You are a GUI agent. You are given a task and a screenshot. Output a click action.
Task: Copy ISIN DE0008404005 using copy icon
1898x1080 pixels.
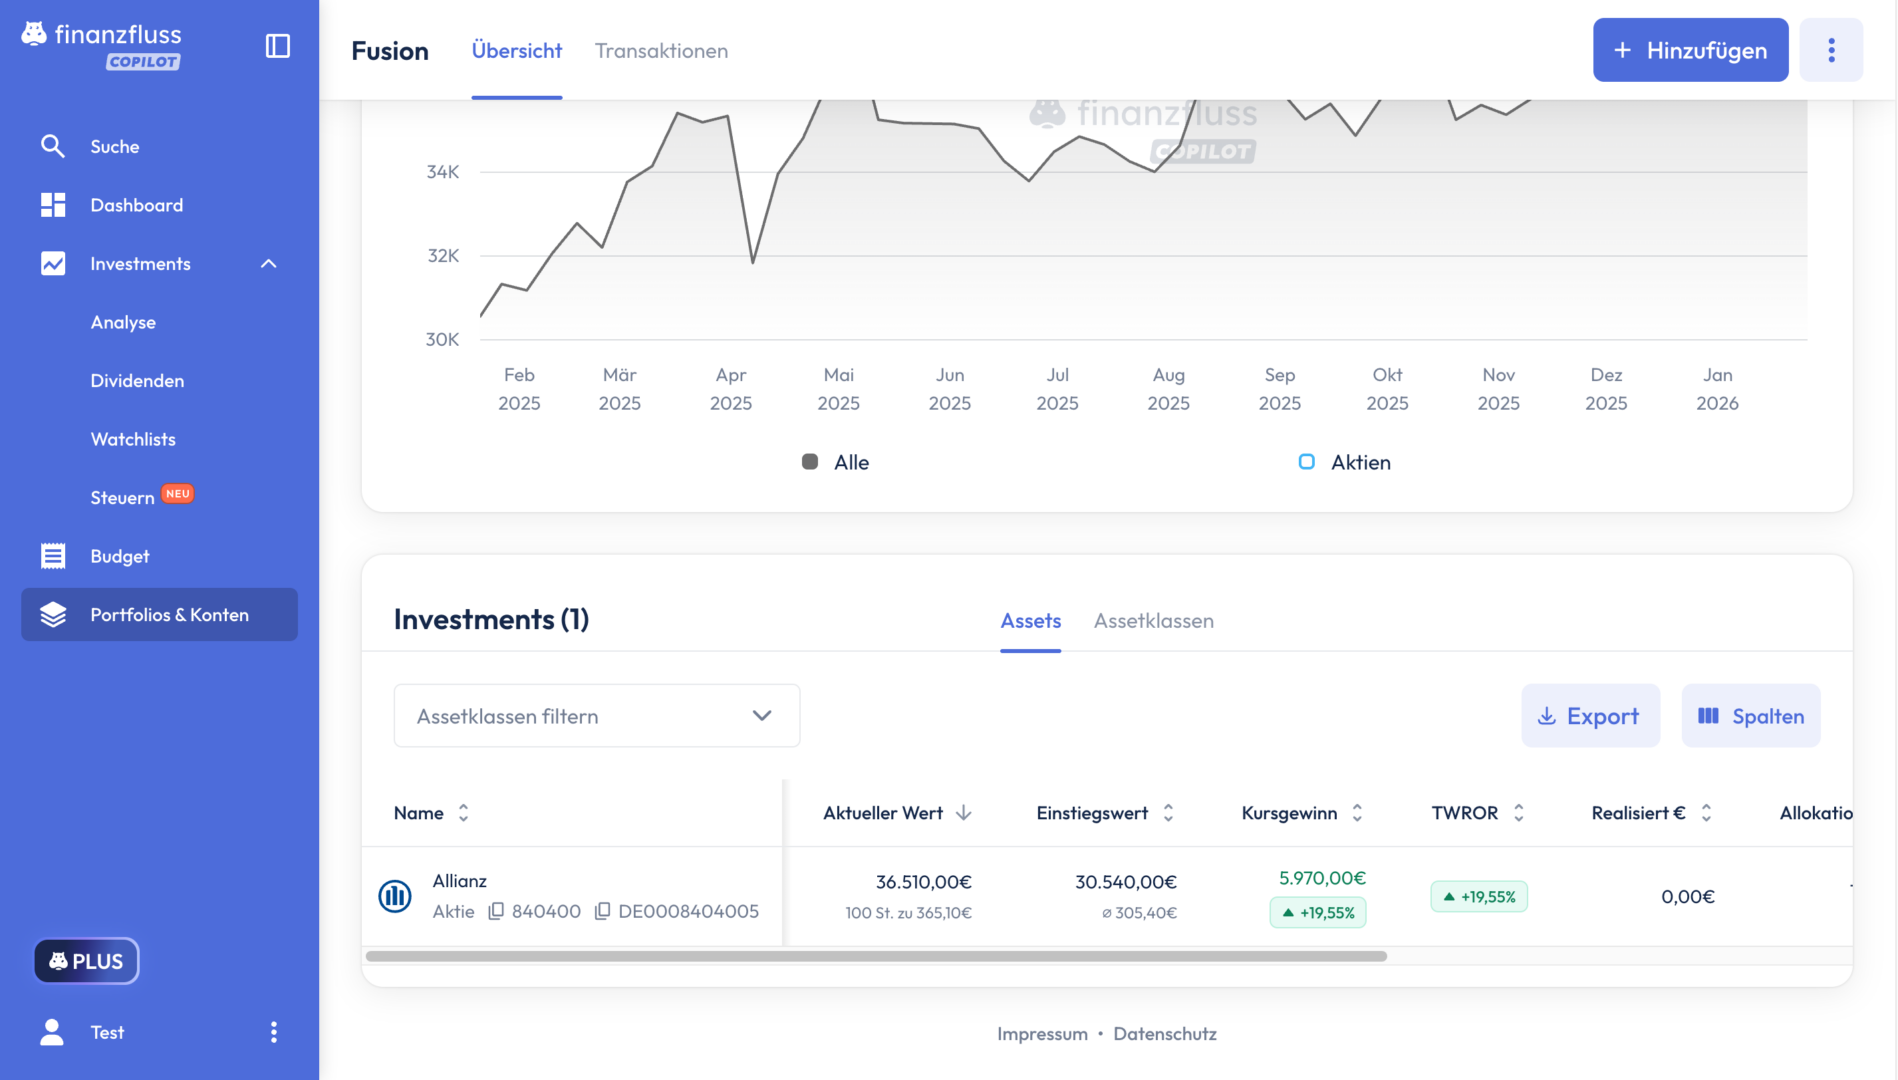[602, 911]
